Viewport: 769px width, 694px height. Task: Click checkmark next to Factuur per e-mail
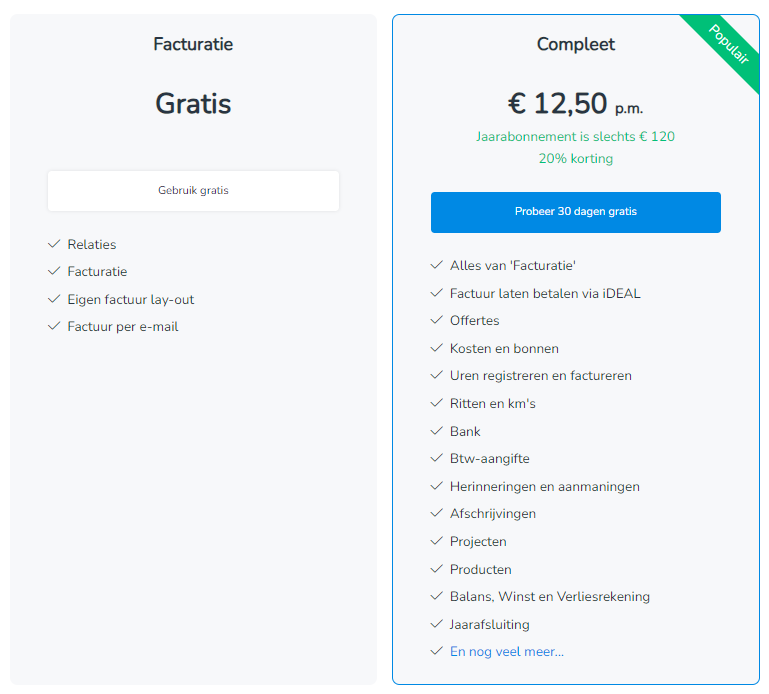pyautogui.click(x=54, y=327)
